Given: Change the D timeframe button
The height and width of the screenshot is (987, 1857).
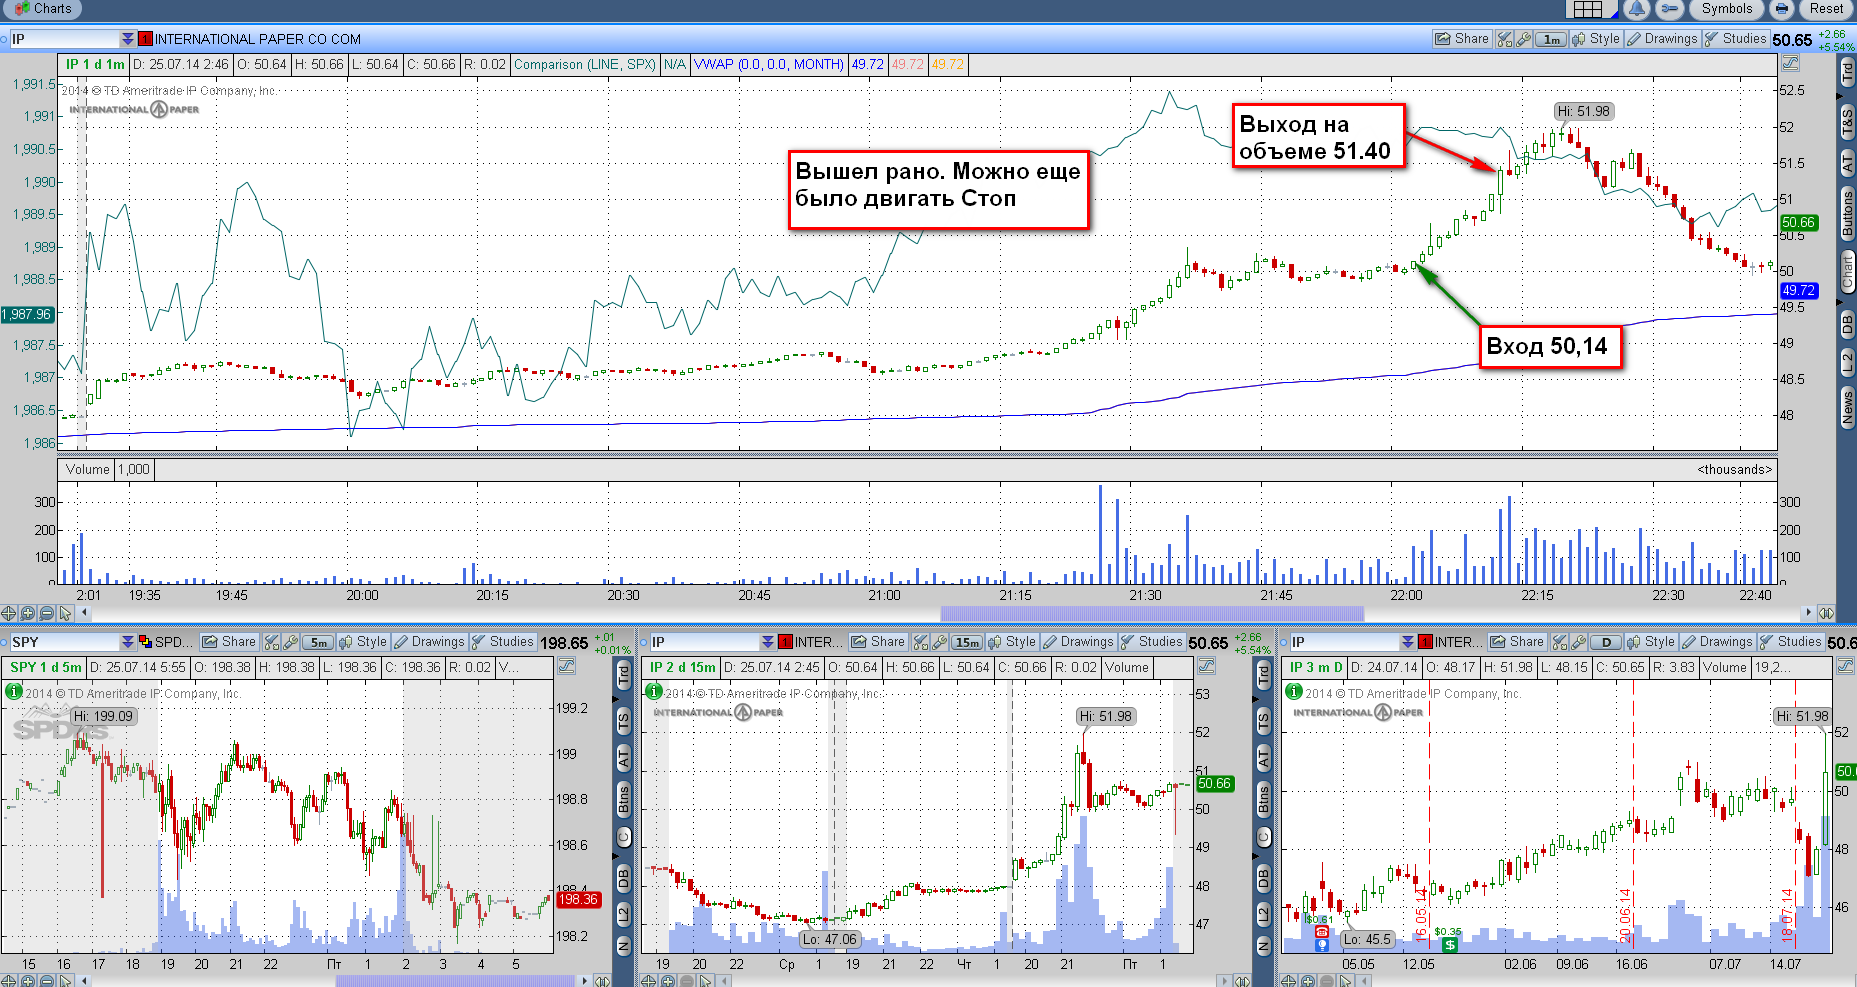Looking at the screenshot, I should (x=1606, y=642).
